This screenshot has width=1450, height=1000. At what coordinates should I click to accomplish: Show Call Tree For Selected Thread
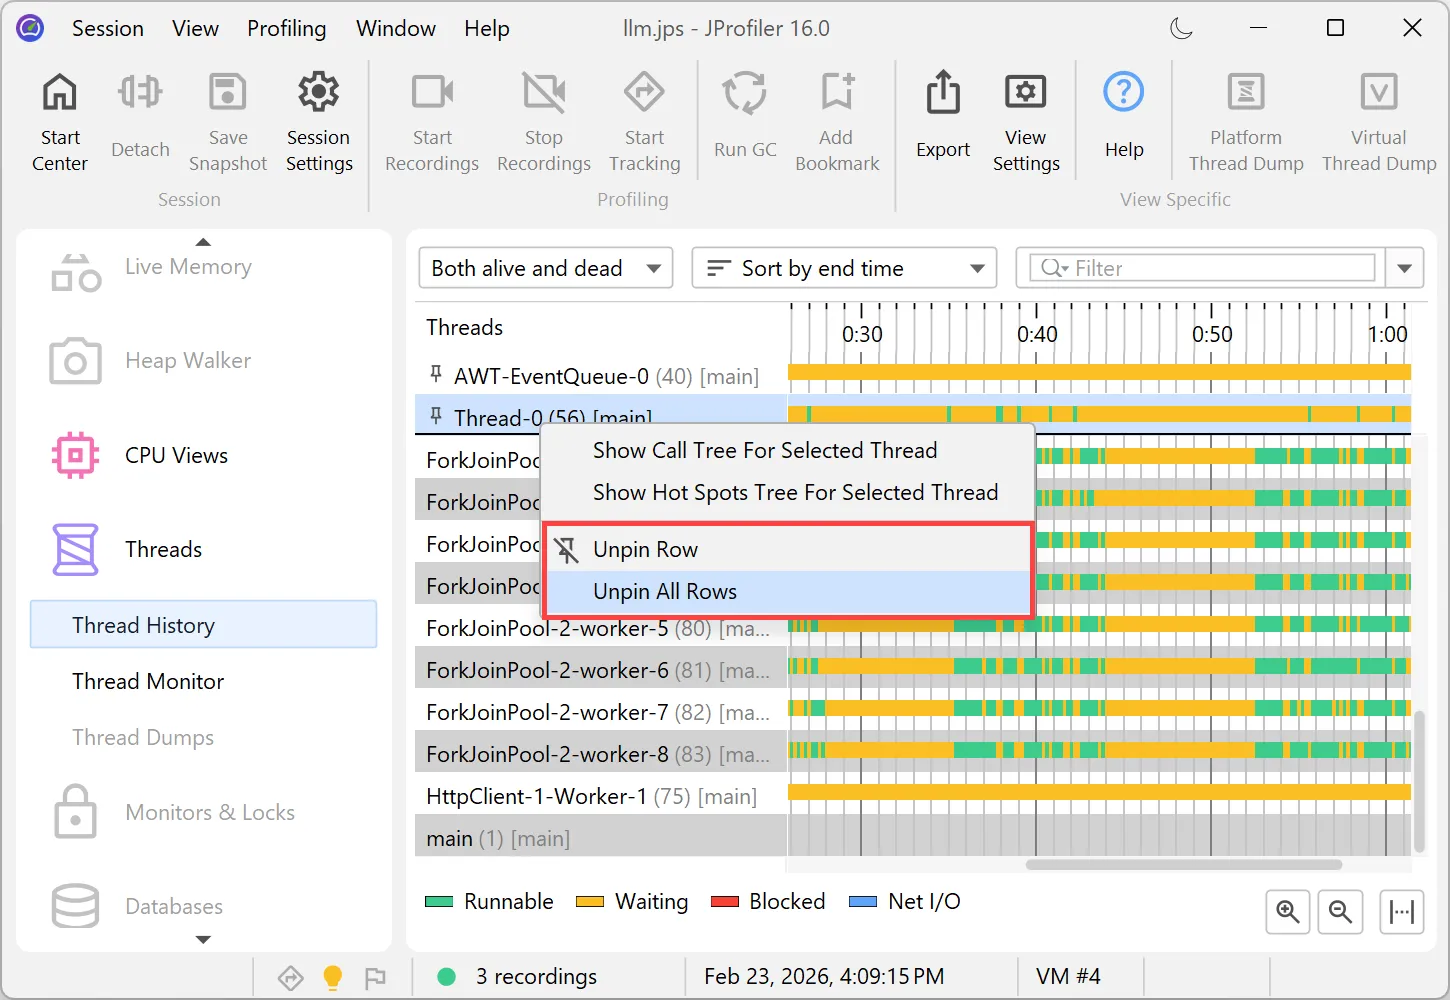click(x=765, y=450)
